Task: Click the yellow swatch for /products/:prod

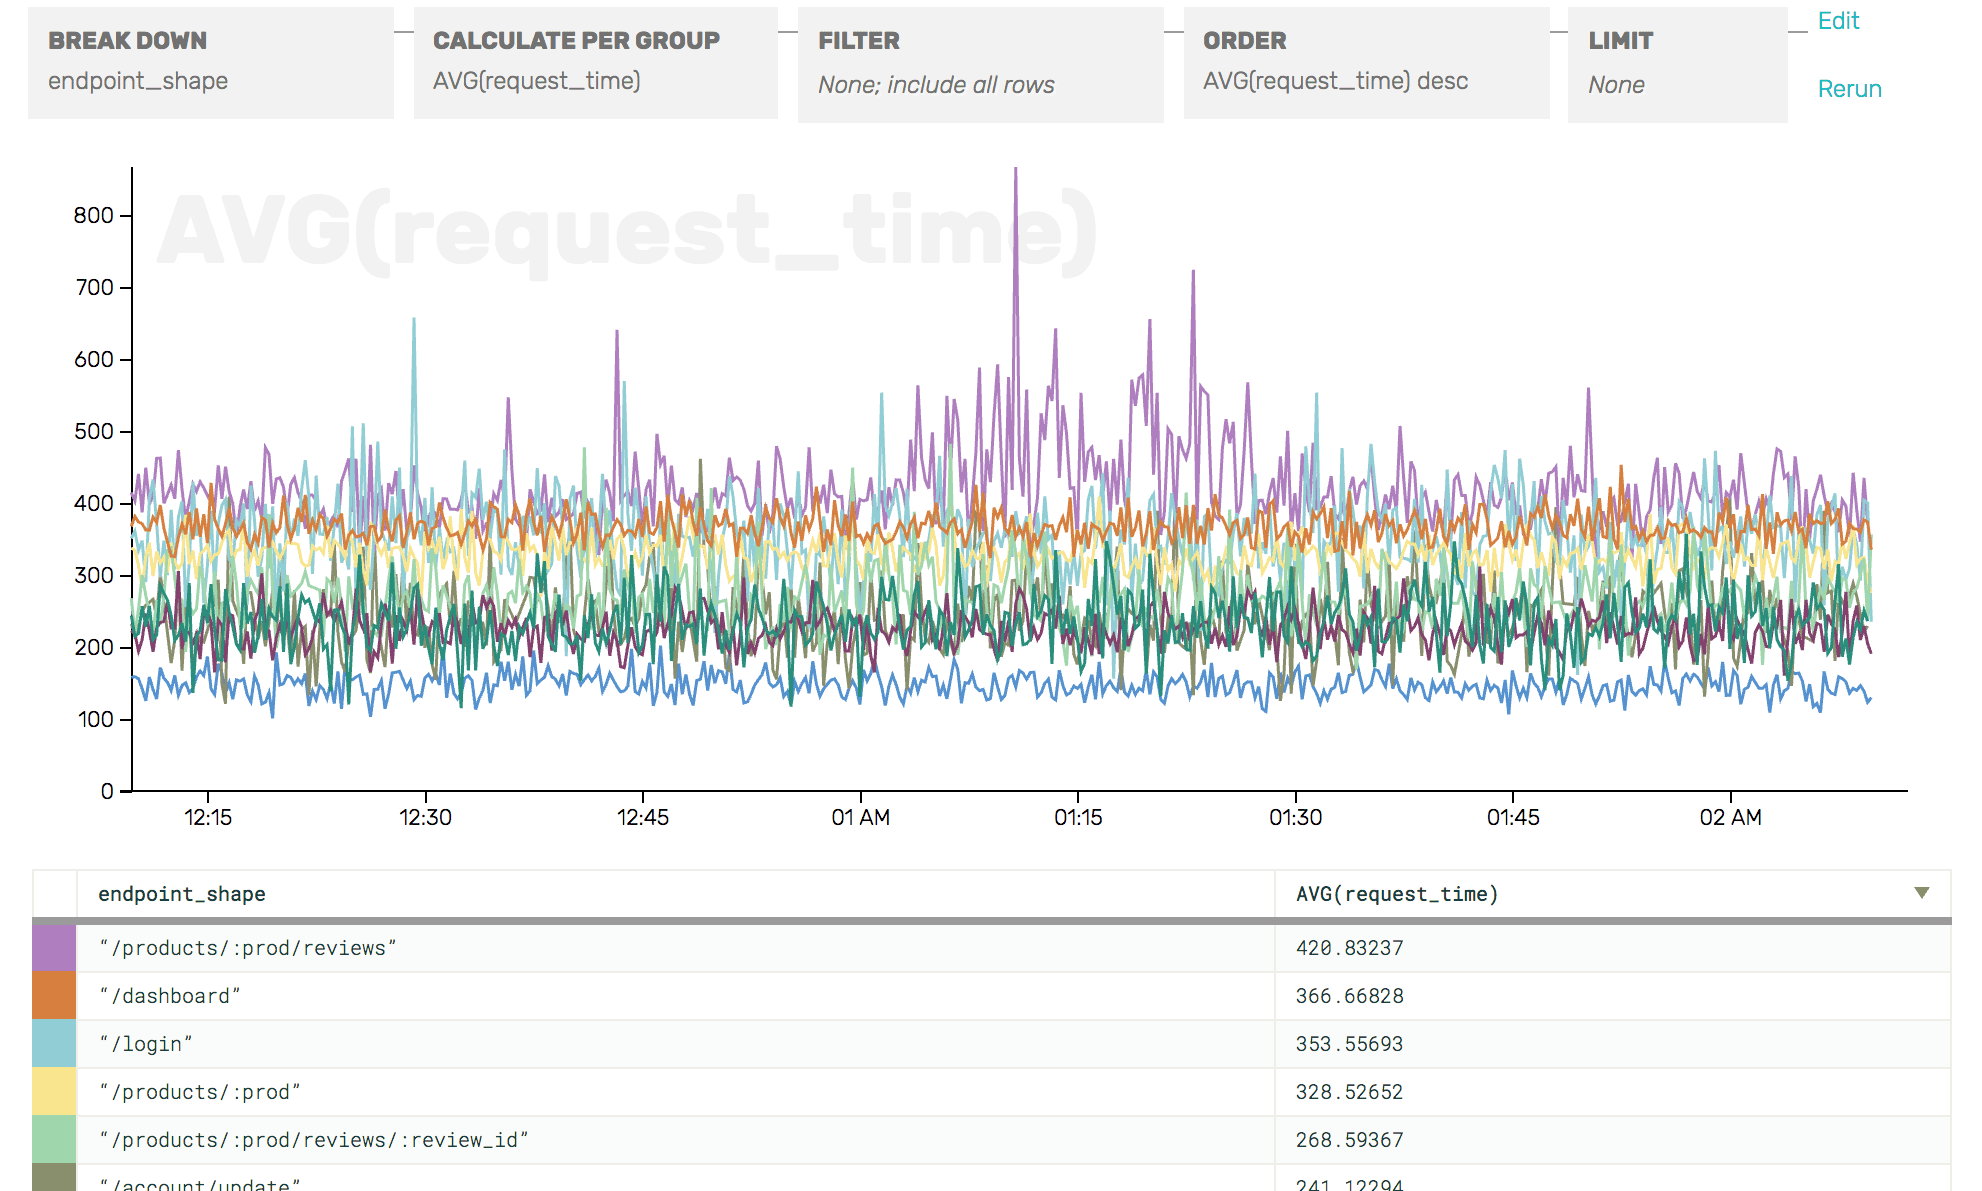Action: click(x=53, y=1091)
